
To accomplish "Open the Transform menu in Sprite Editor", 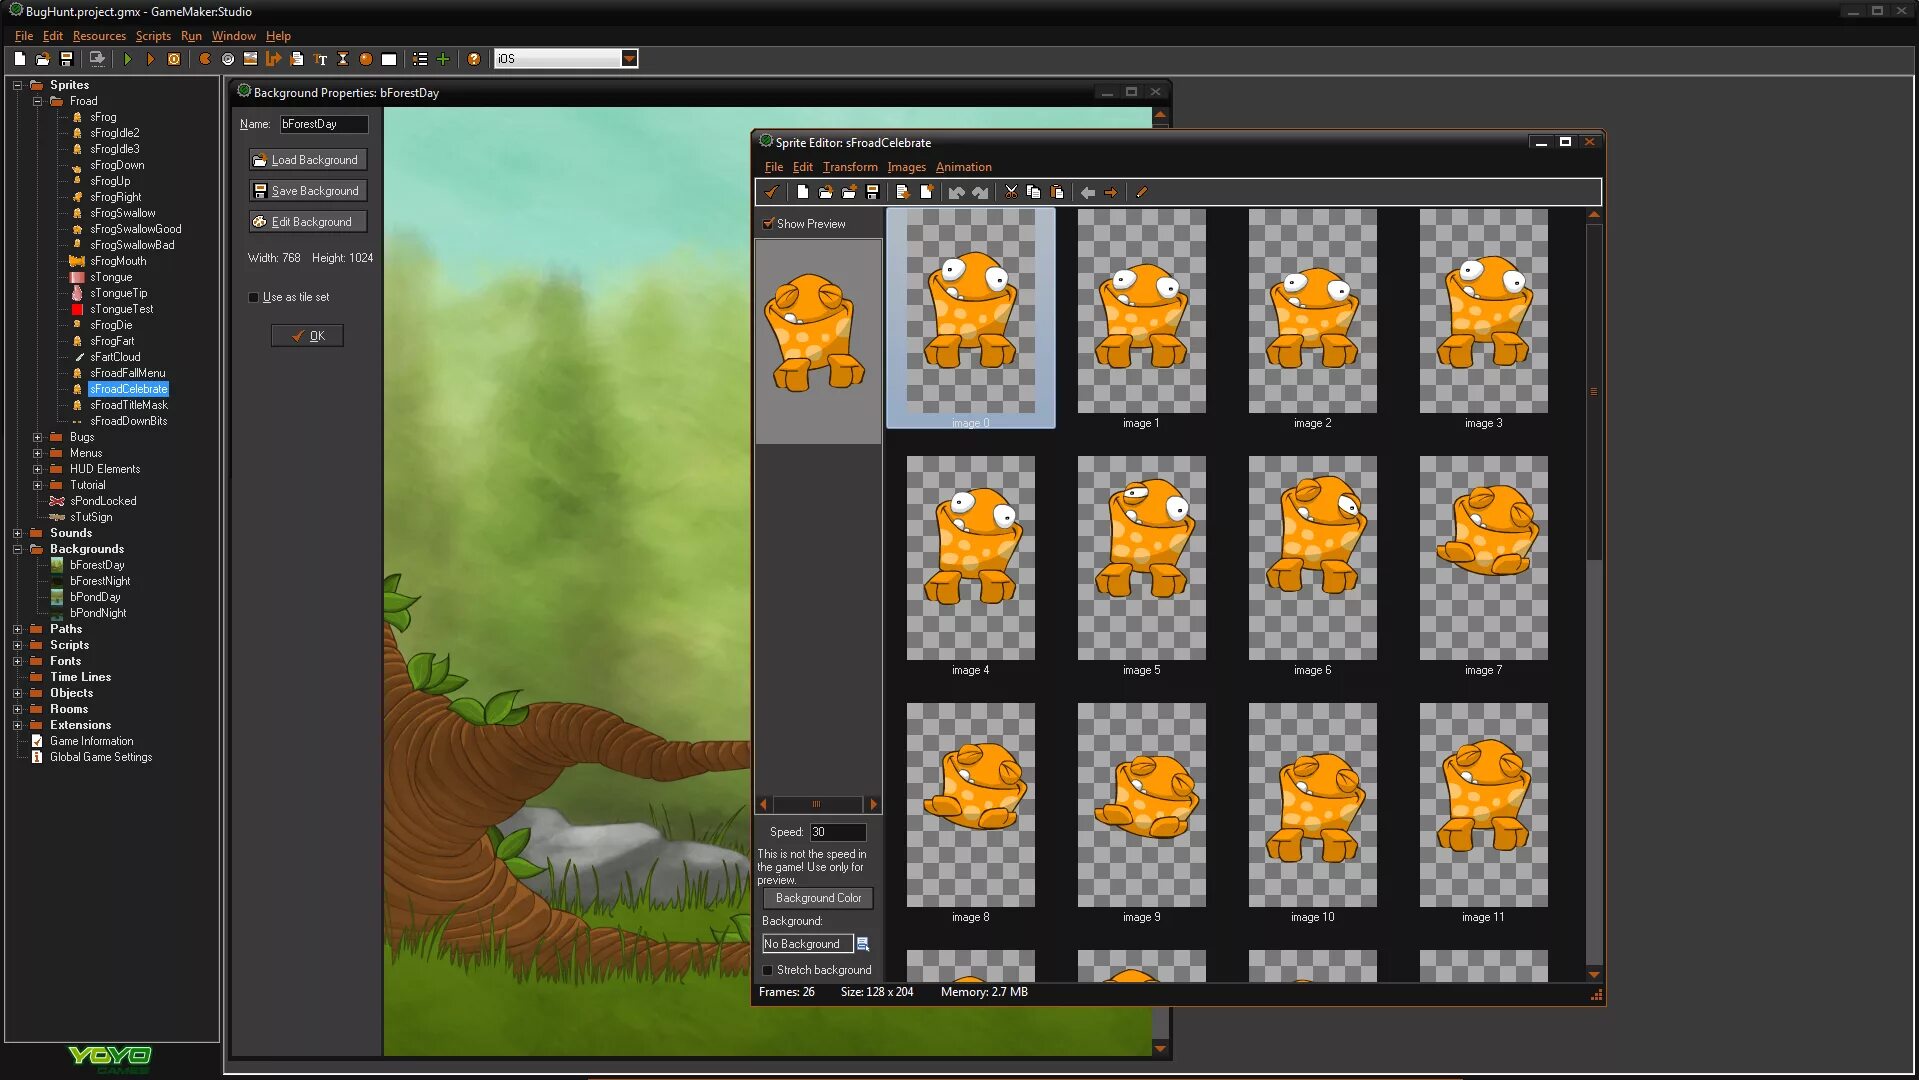I will (x=850, y=167).
